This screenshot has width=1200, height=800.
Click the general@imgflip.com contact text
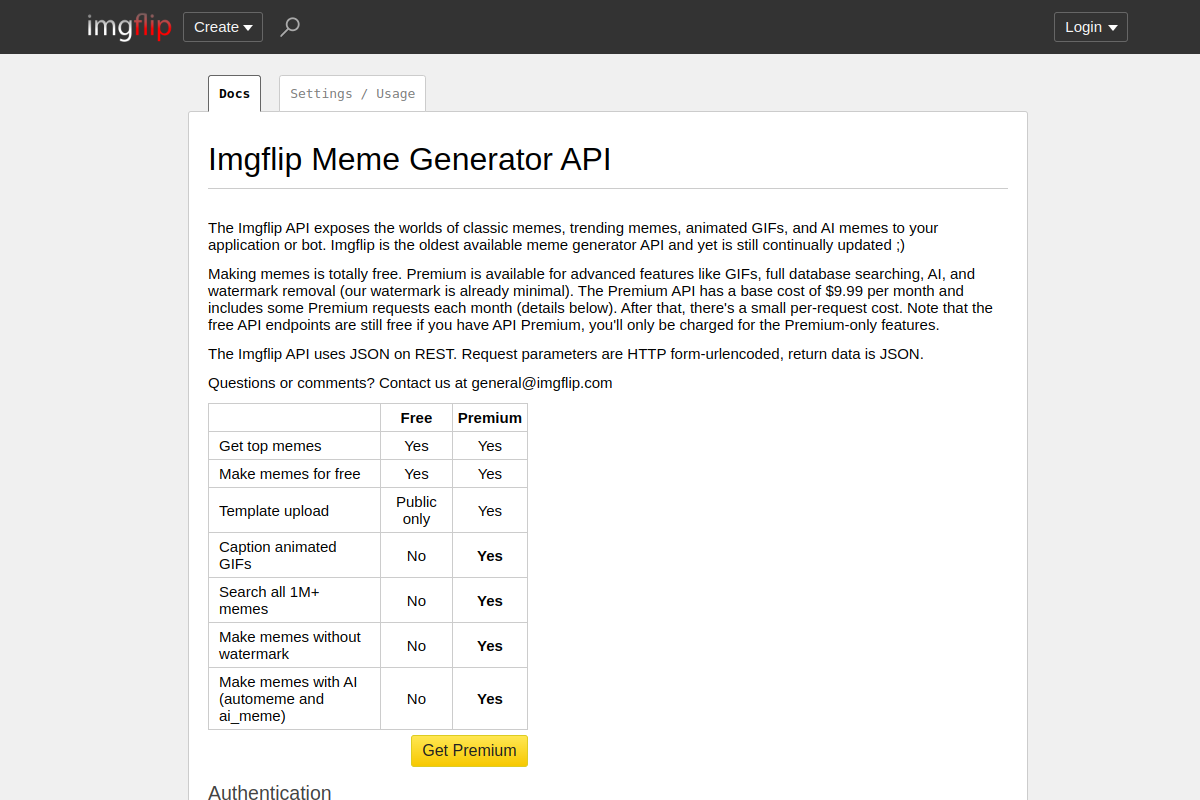(542, 383)
